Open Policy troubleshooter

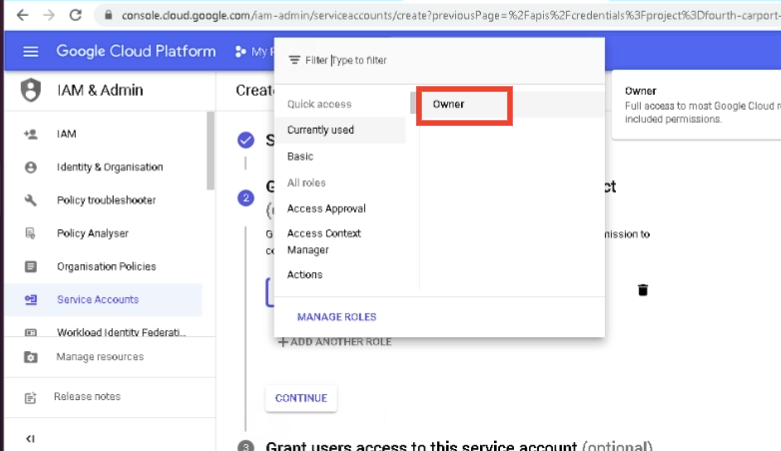click(104, 200)
